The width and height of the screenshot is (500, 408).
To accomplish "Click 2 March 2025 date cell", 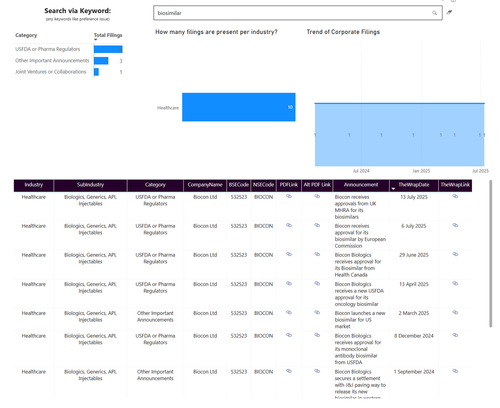I will pyautogui.click(x=414, y=313).
